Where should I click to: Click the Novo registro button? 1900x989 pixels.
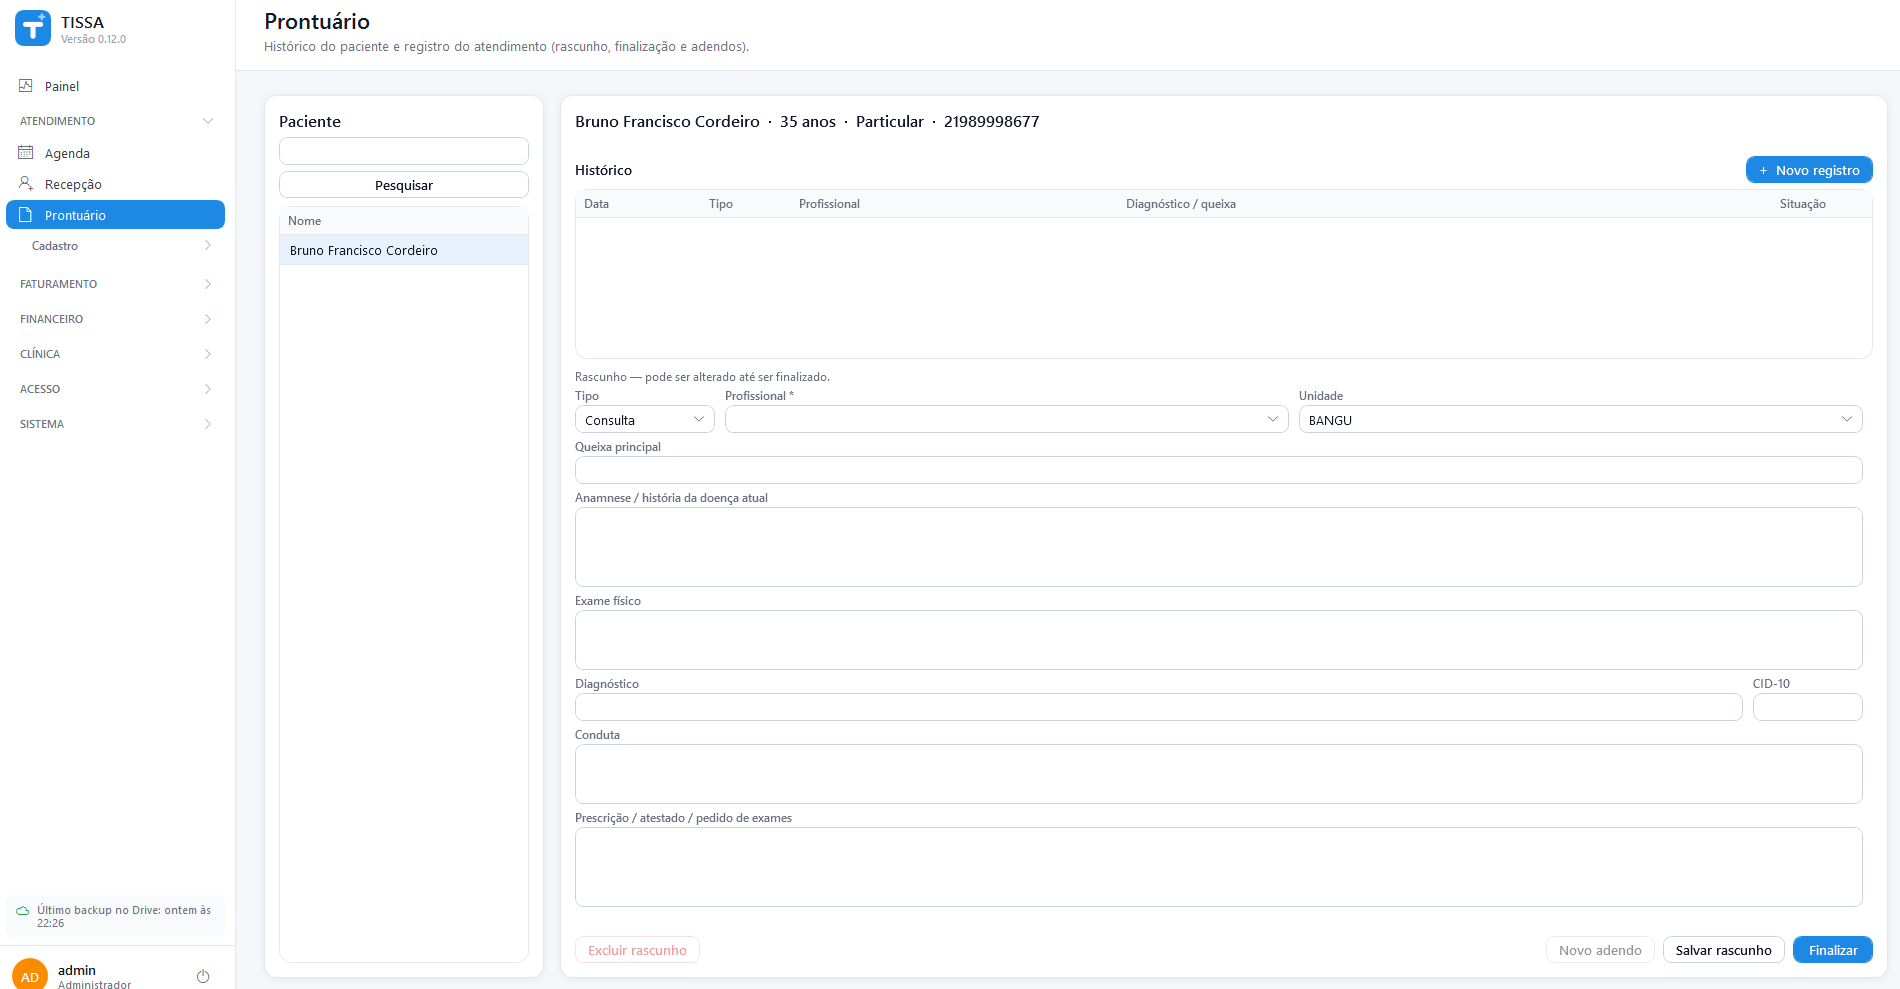[x=1809, y=170]
